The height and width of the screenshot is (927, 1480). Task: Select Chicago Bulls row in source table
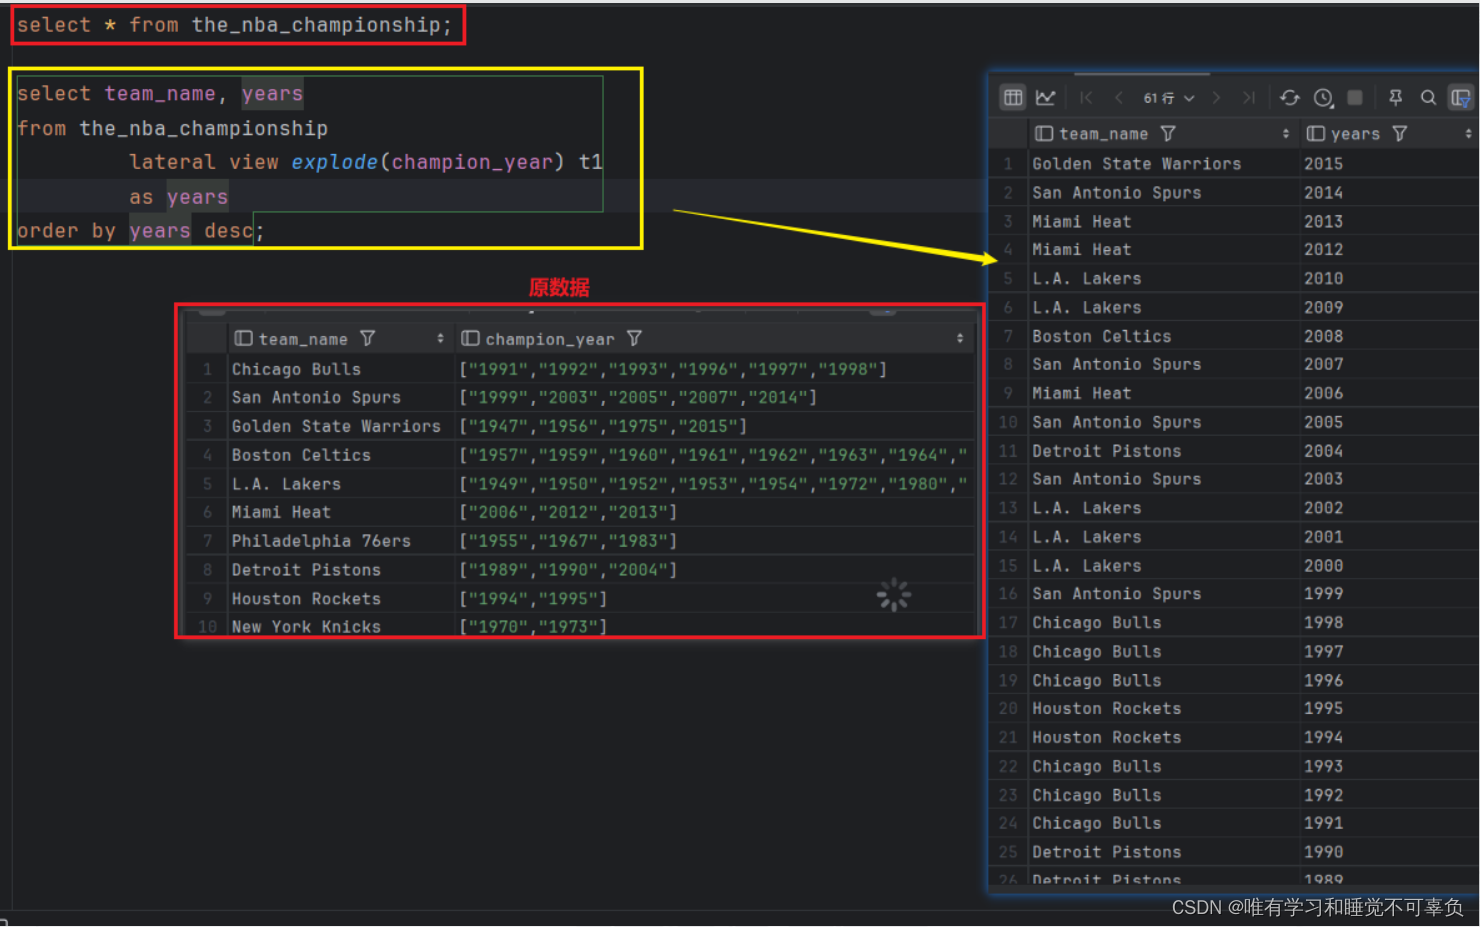(x=296, y=369)
